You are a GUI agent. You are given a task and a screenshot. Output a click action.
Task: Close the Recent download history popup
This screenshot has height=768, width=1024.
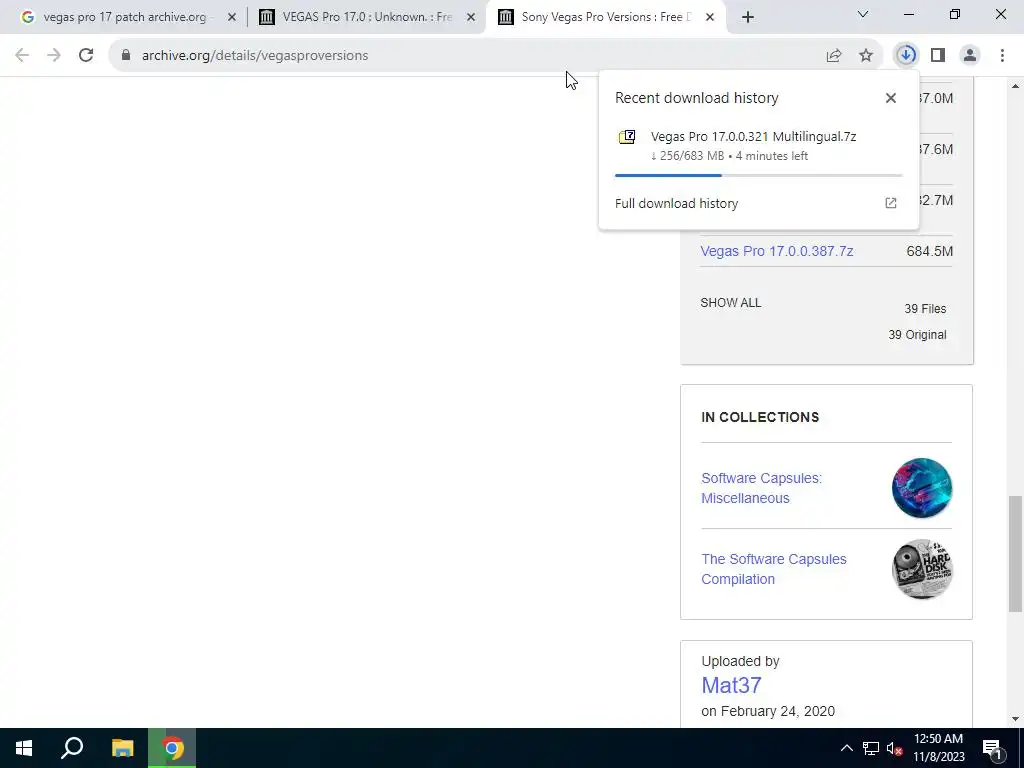[x=891, y=98]
